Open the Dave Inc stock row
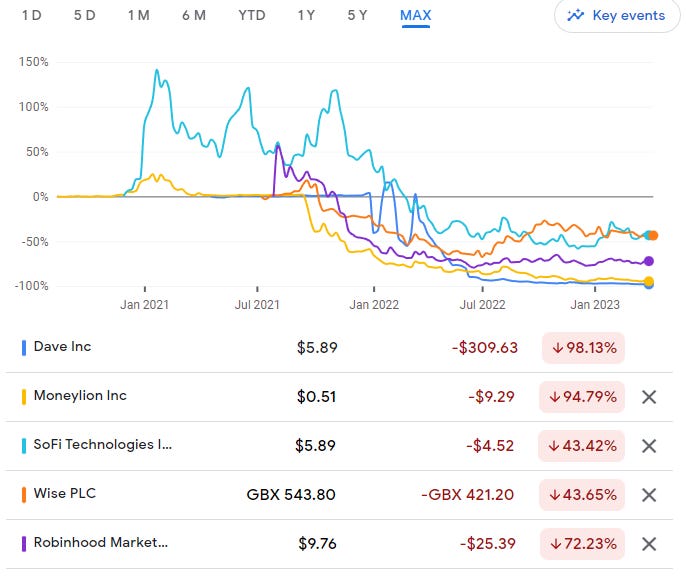 coord(339,348)
